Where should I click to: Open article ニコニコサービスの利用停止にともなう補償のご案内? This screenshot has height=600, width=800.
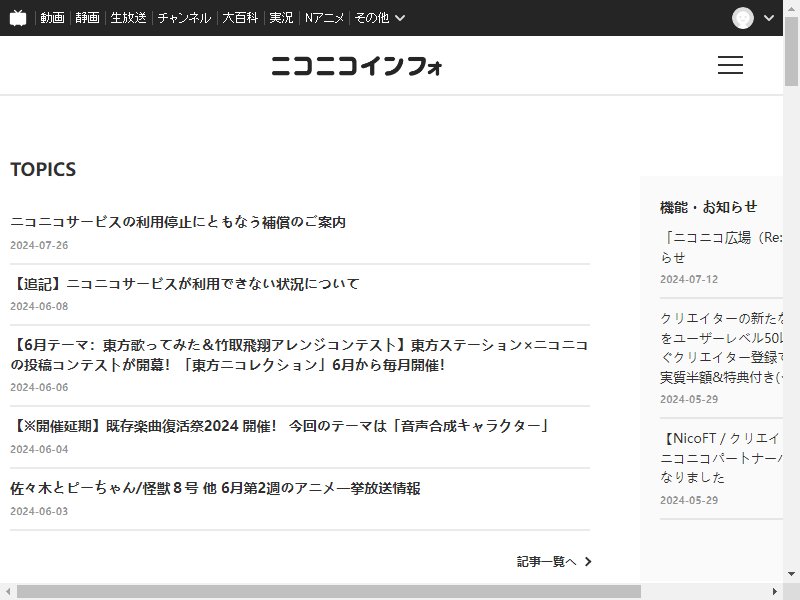[178, 222]
